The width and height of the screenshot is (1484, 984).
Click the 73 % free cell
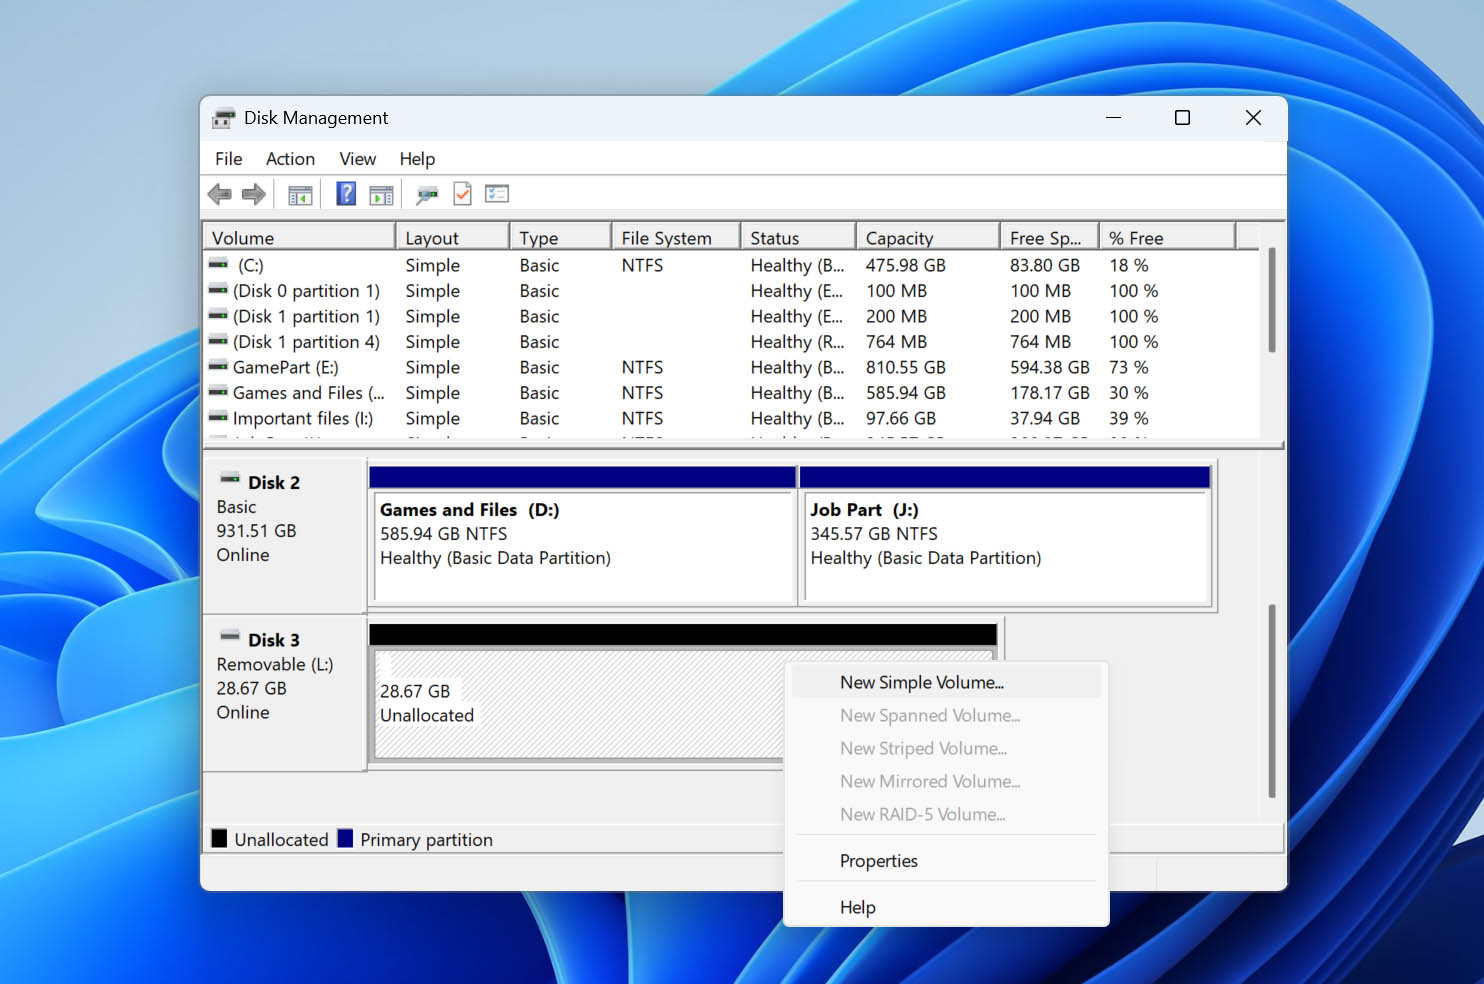1128,367
